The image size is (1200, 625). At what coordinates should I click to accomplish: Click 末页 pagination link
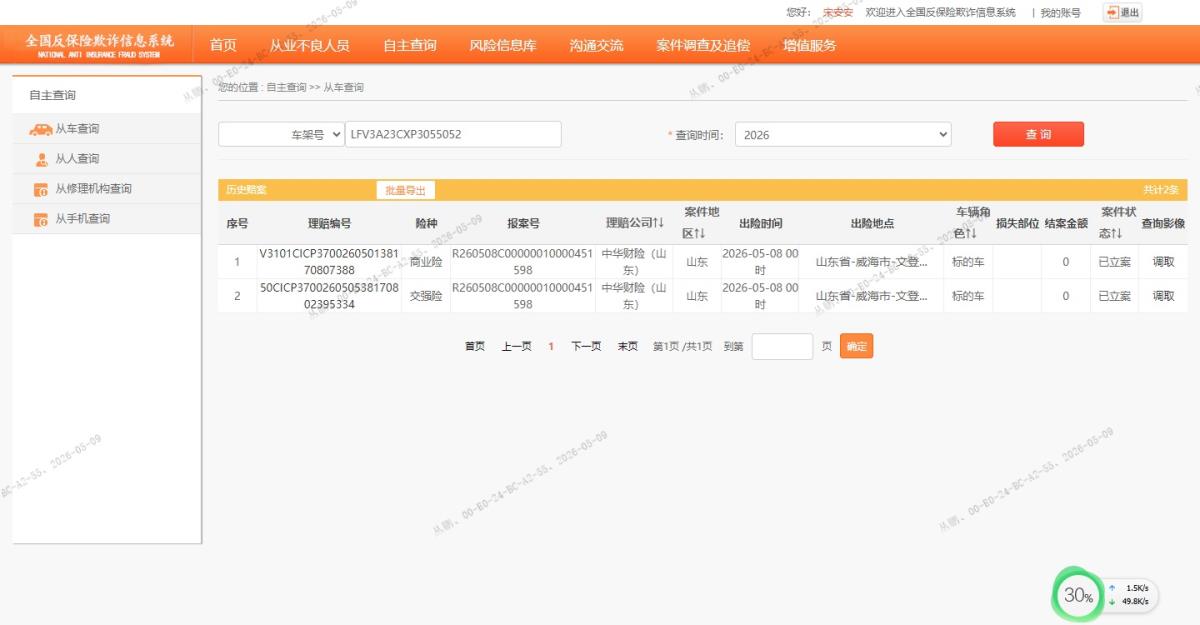click(627, 346)
